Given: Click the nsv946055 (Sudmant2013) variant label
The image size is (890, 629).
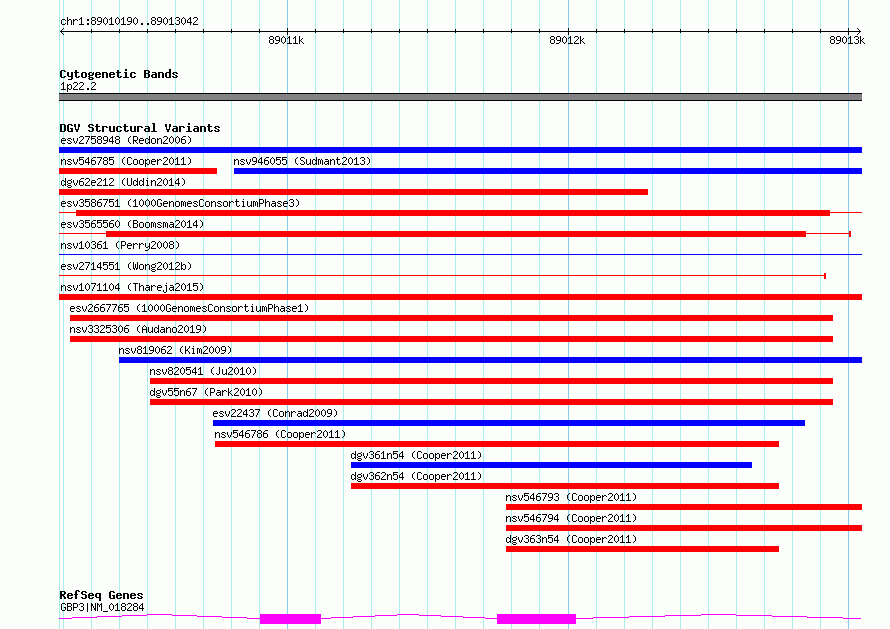Looking at the screenshot, I should click(302, 161).
